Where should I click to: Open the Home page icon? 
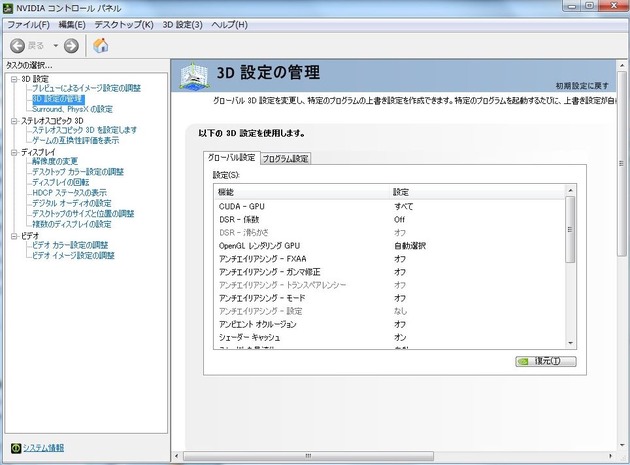tap(100, 45)
